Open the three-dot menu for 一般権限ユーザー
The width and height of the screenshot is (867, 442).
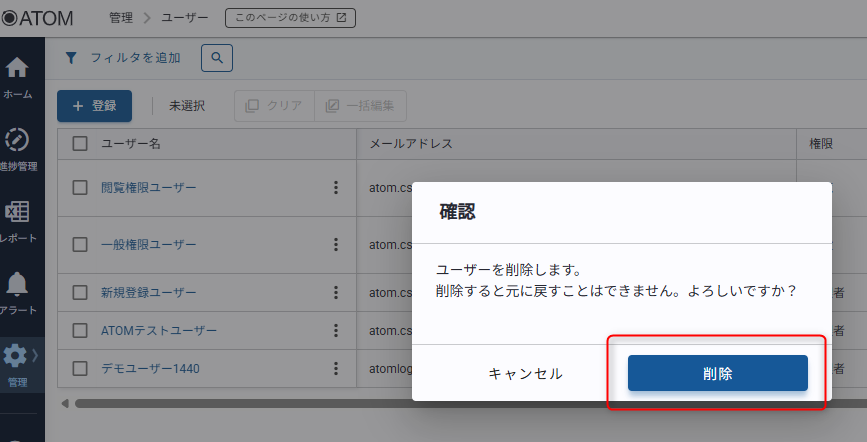pos(336,245)
